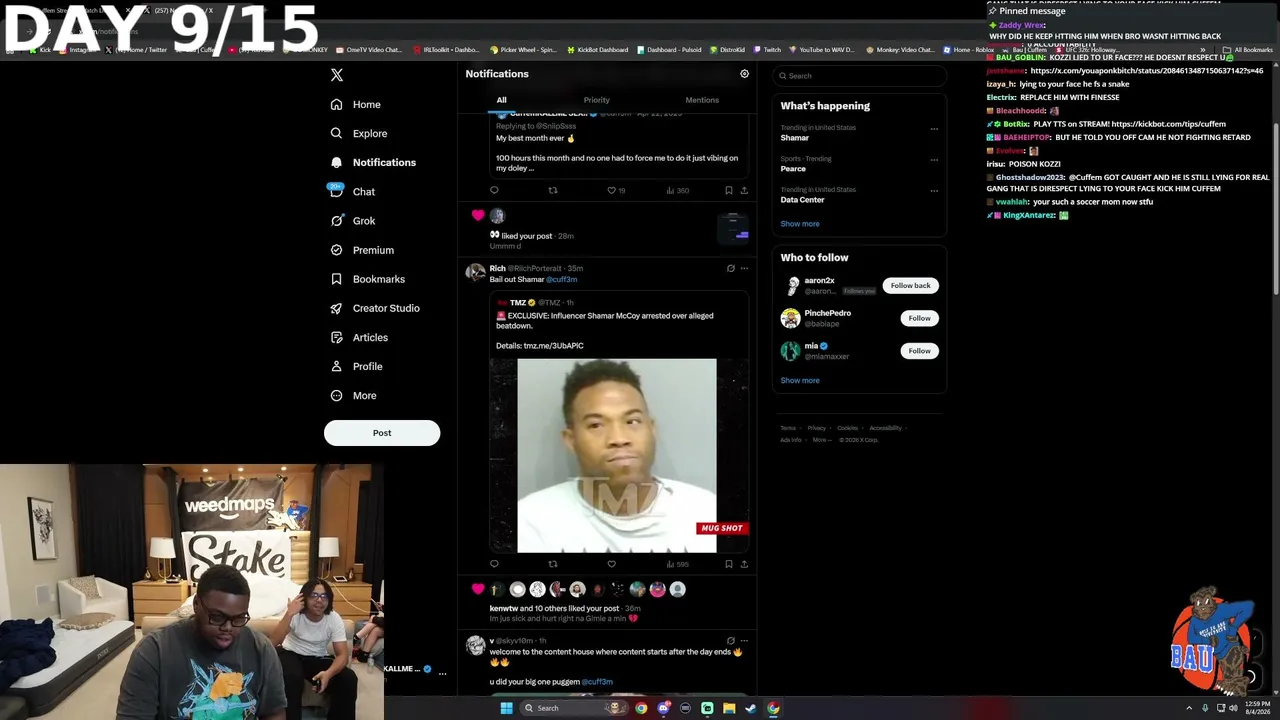The height and width of the screenshot is (720, 1280).
Task: Open 'kenwtw and 10 others liked your post'
Action: point(554,608)
